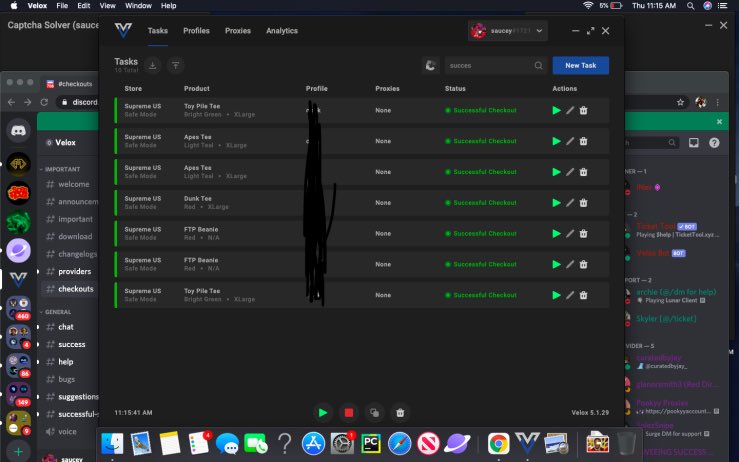This screenshot has width=739, height=462.
Task: Click the magnifier icon in task search
Action: [x=538, y=66]
